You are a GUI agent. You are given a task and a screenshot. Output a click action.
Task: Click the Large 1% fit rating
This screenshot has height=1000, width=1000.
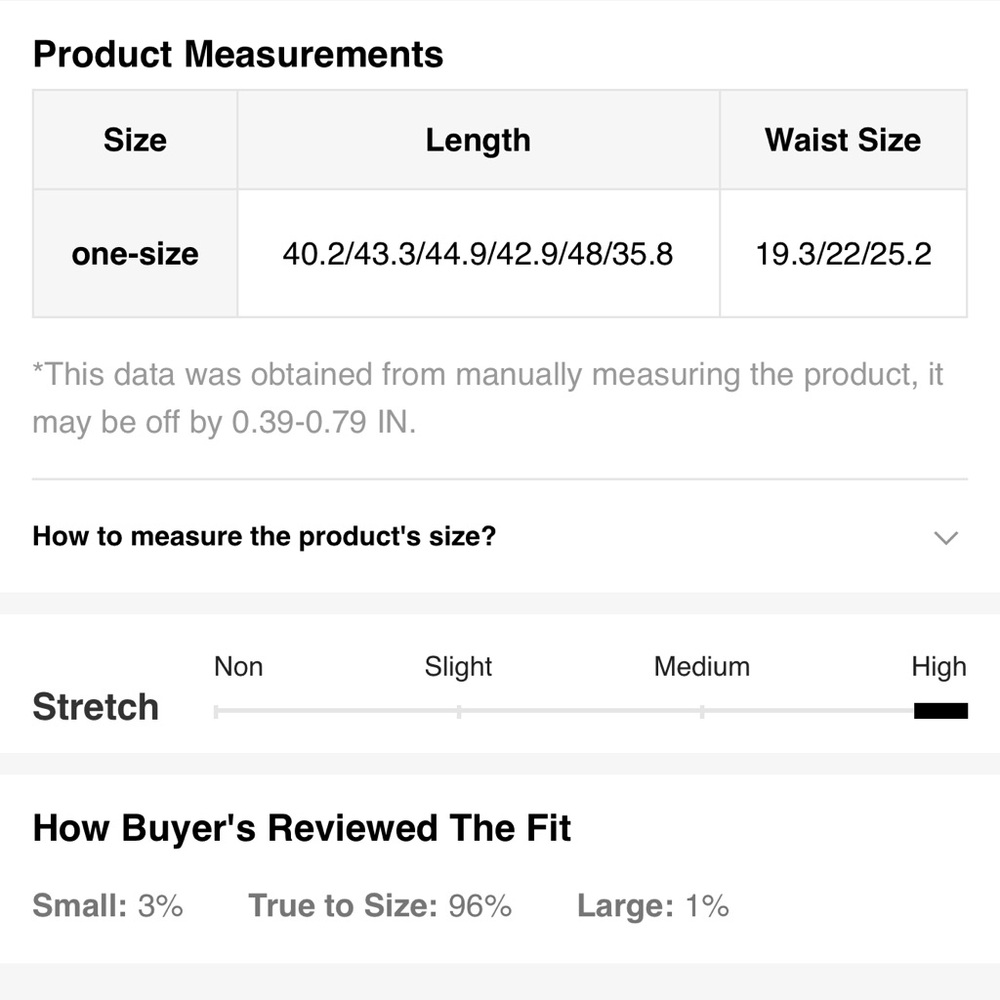(652, 906)
